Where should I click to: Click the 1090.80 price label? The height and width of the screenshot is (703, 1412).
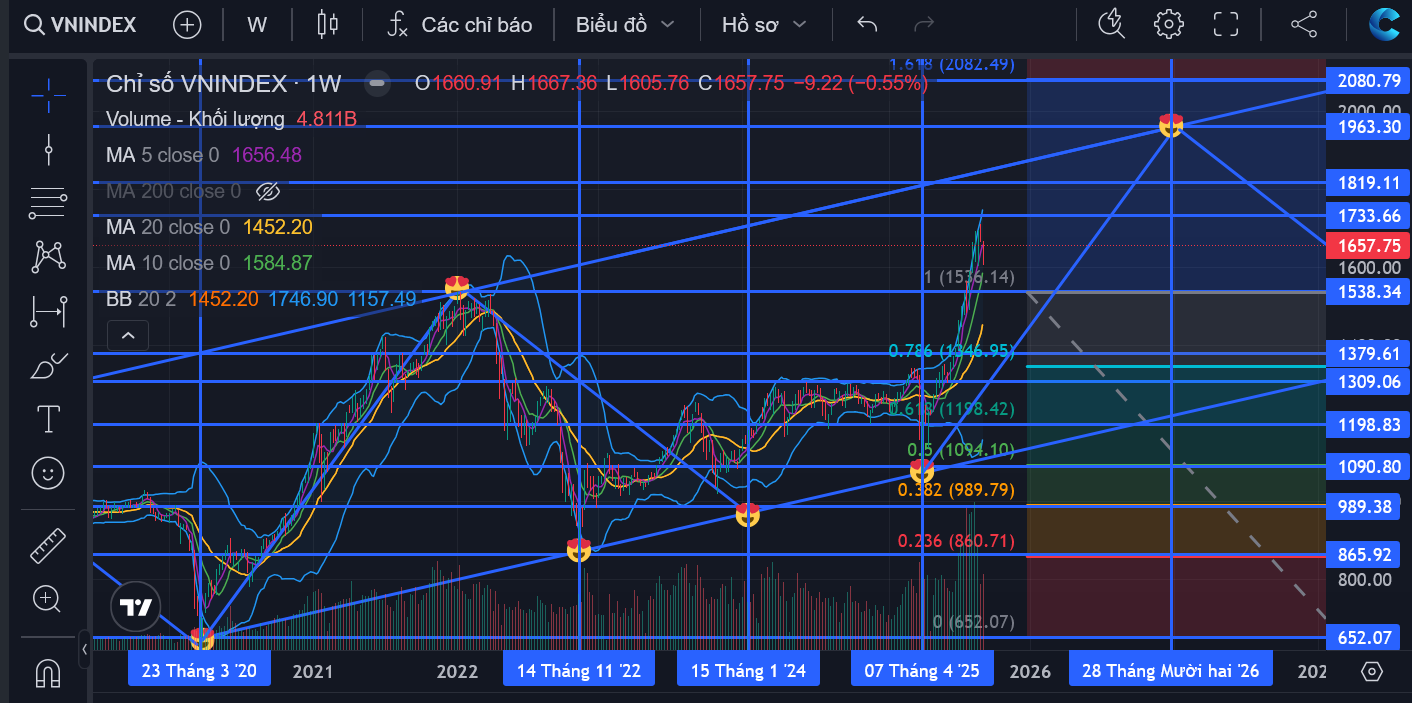pyautogui.click(x=1367, y=467)
